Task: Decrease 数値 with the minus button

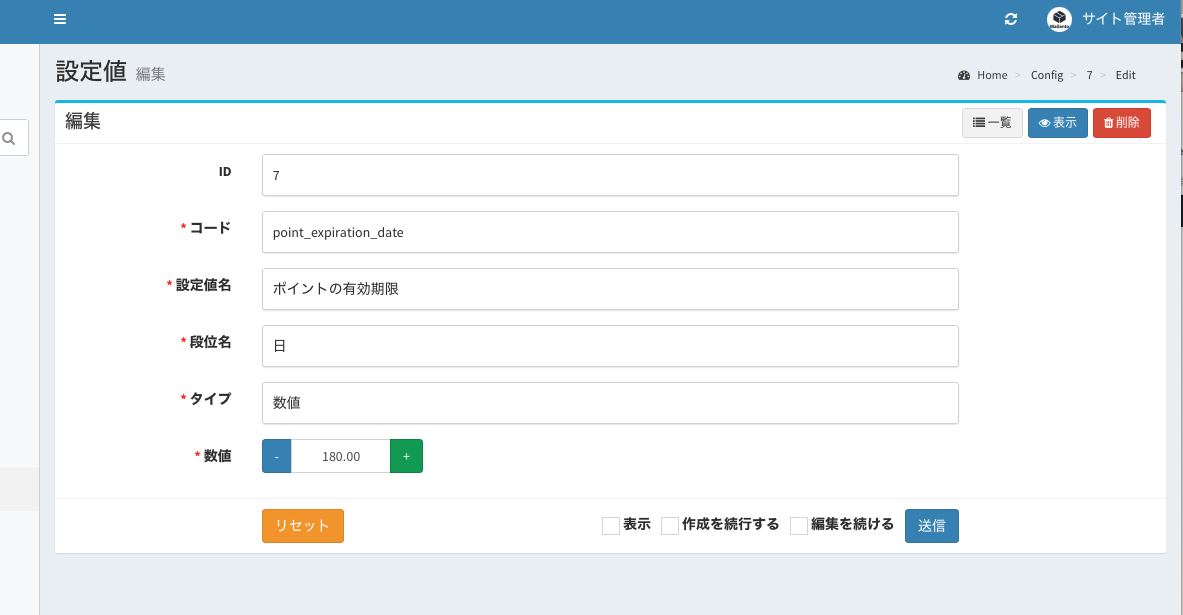Action: pyautogui.click(x=276, y=456)
